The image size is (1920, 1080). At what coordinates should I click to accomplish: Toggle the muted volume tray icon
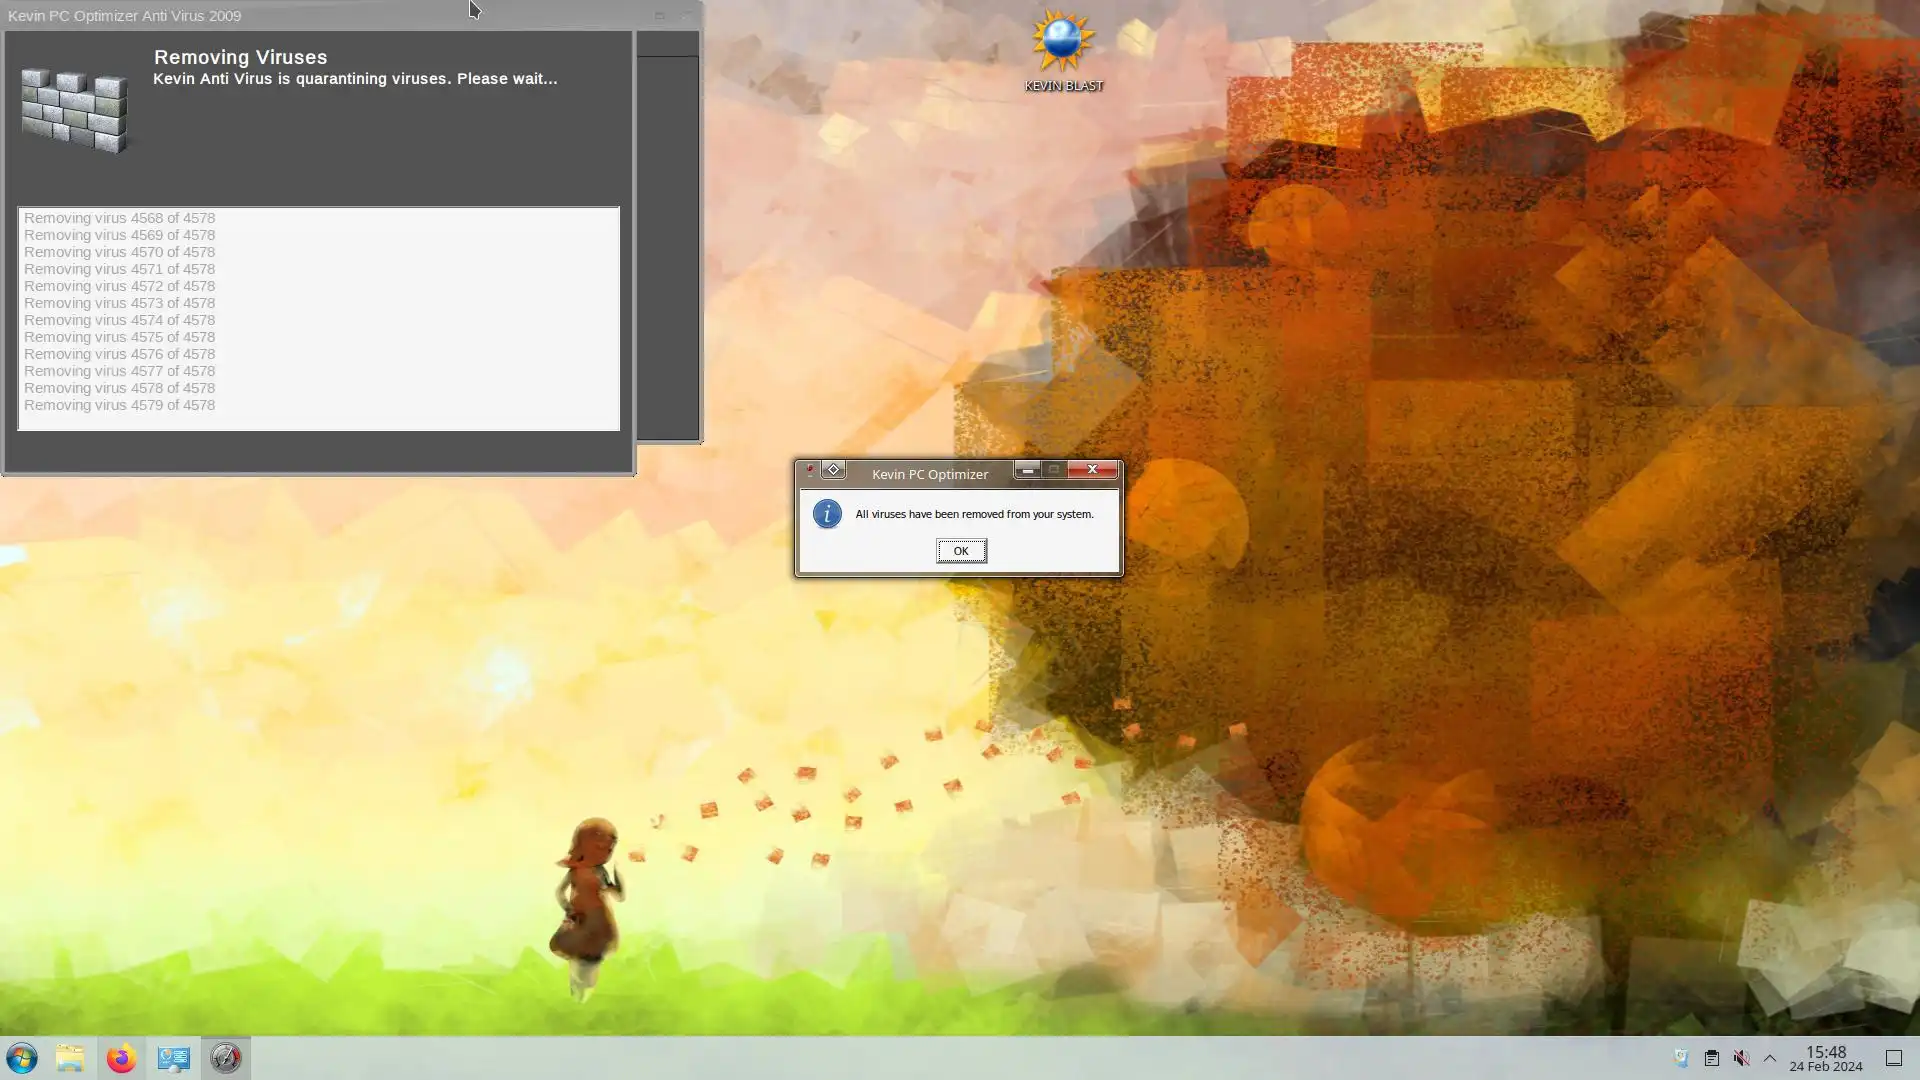1741,1058
